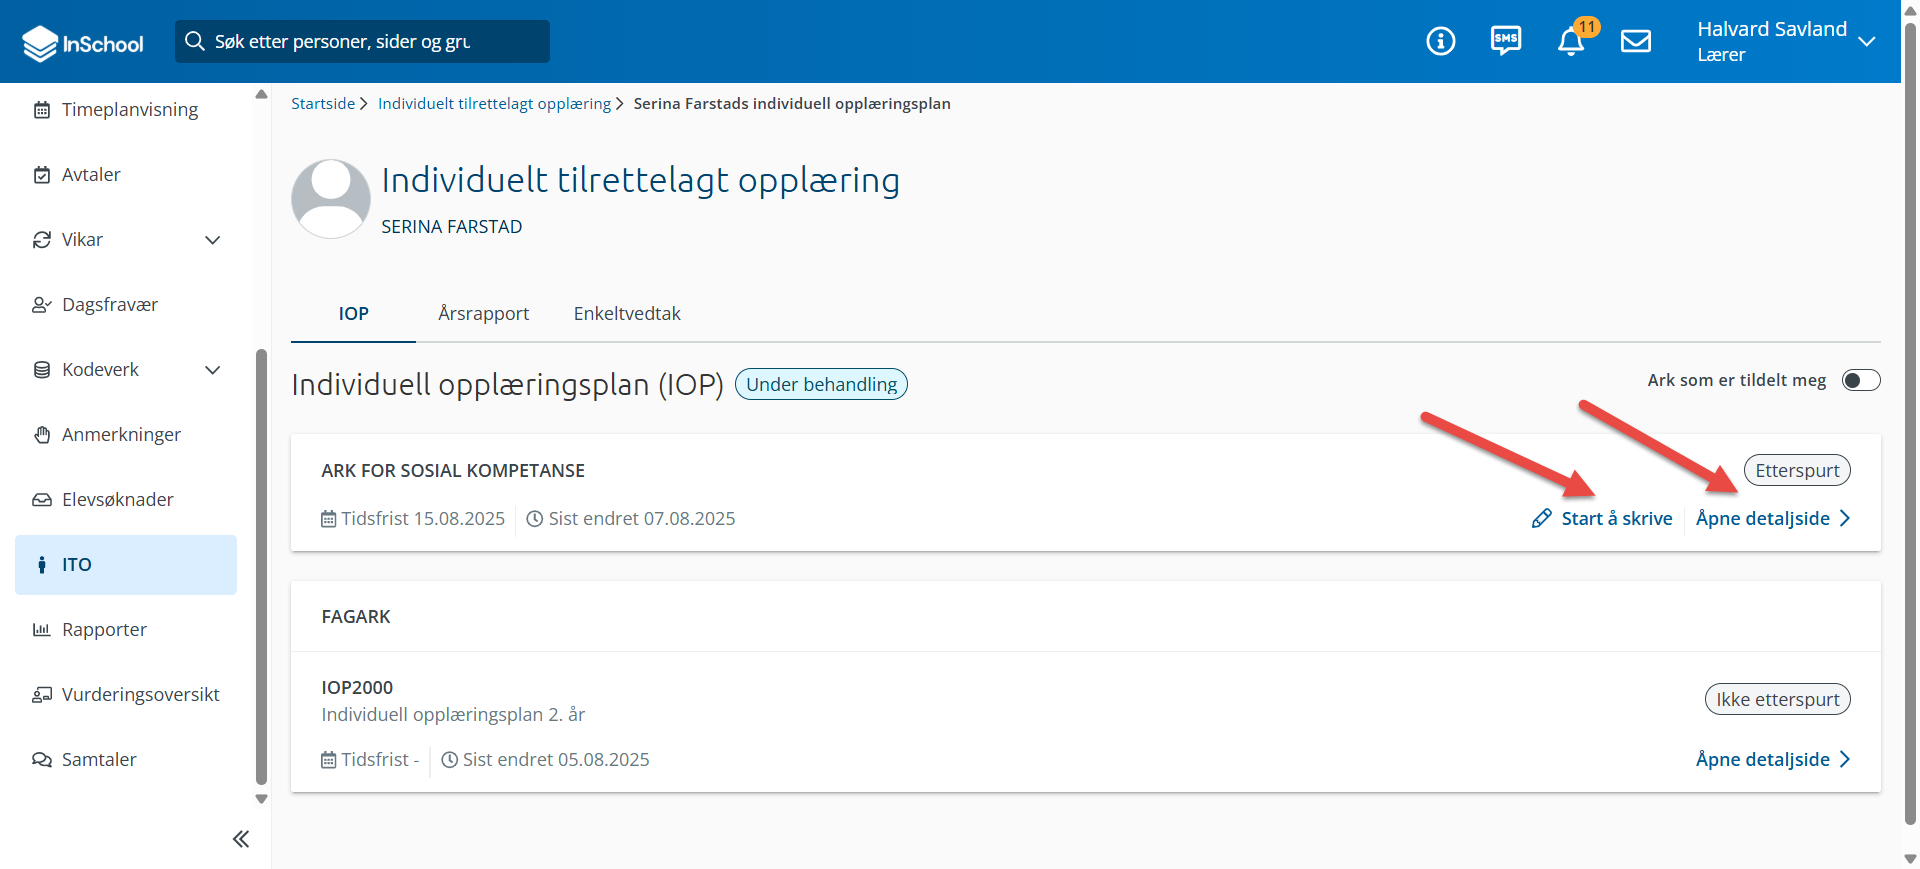The image size is (1920, 869).
Task: Click the Timeplanvisning calendar icon
Action: 42,110
